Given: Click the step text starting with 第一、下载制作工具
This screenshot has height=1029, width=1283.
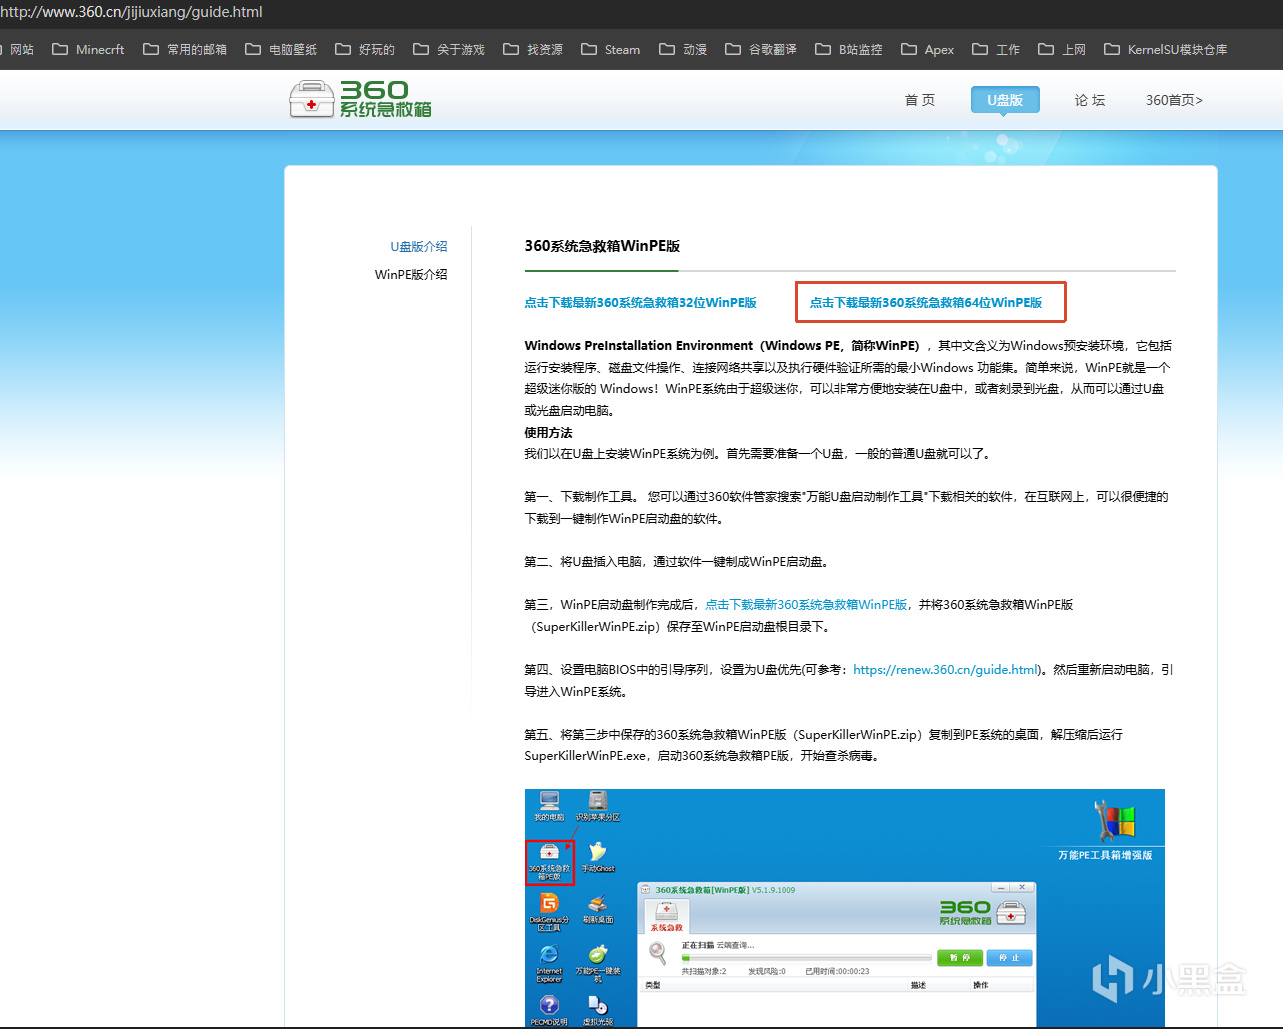Looking at the screenshot, I should click(846, 508).
